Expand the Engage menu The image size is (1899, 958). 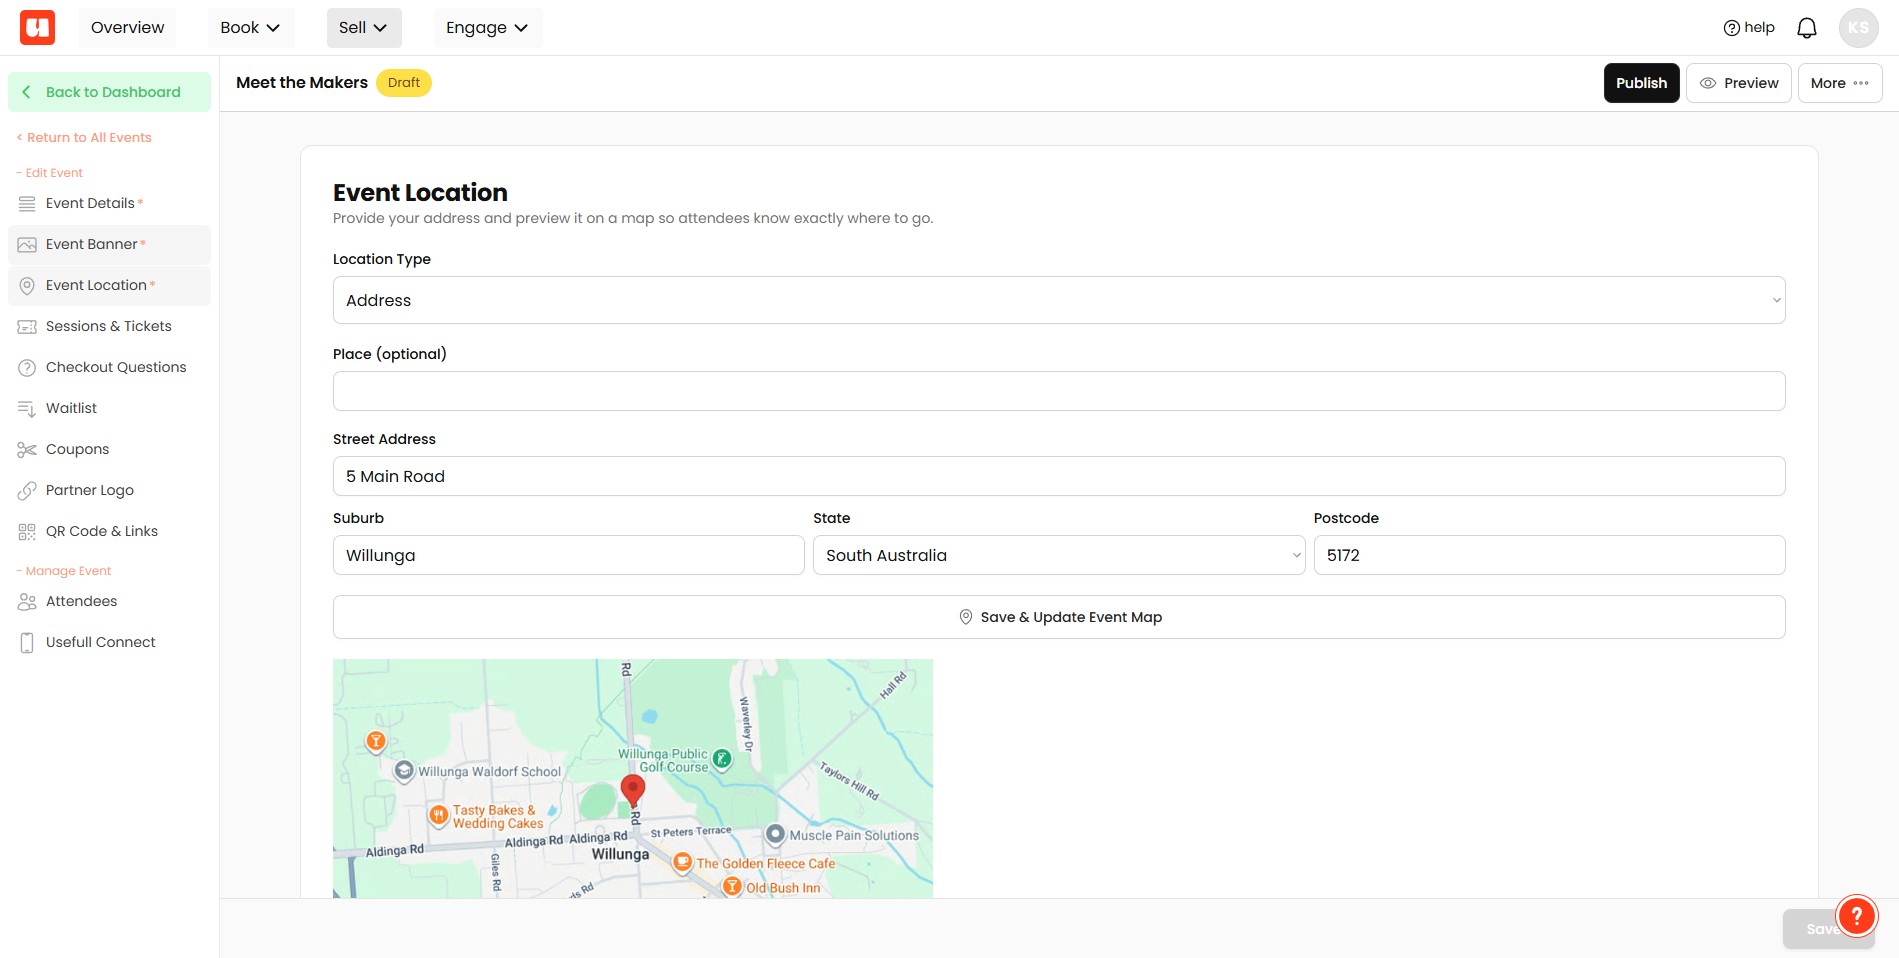click(487, 28)
